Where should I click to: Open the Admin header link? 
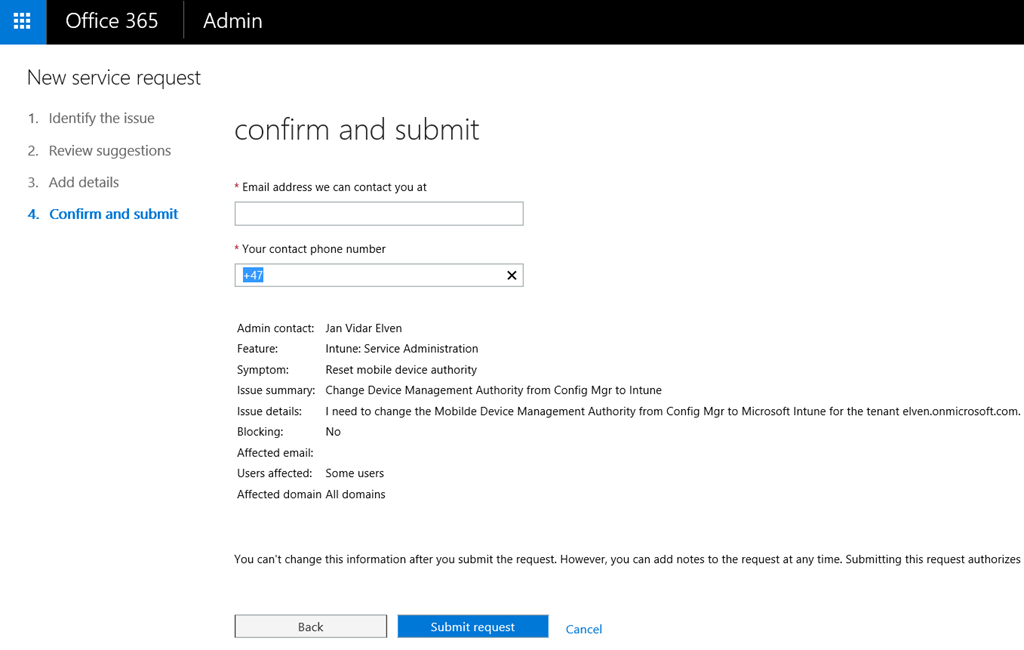[232, 21]
